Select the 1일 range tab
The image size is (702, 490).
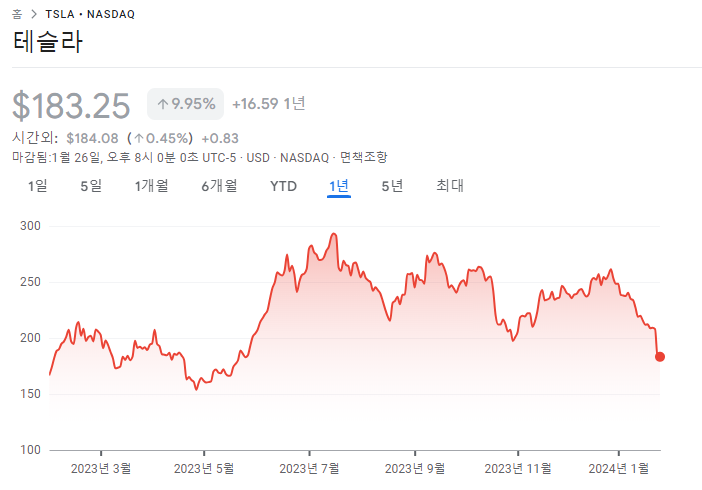point(38,186)
